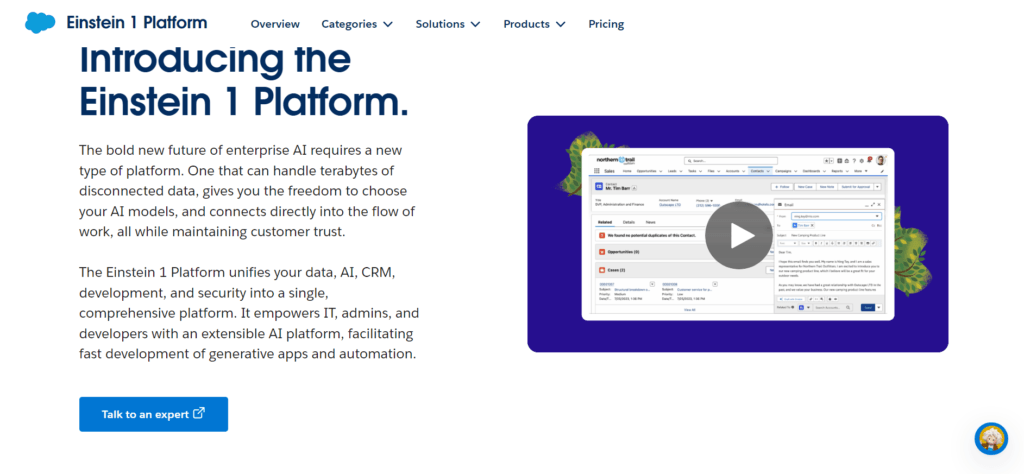Click paragraph starting 'The bold new future'

point(248,191)
